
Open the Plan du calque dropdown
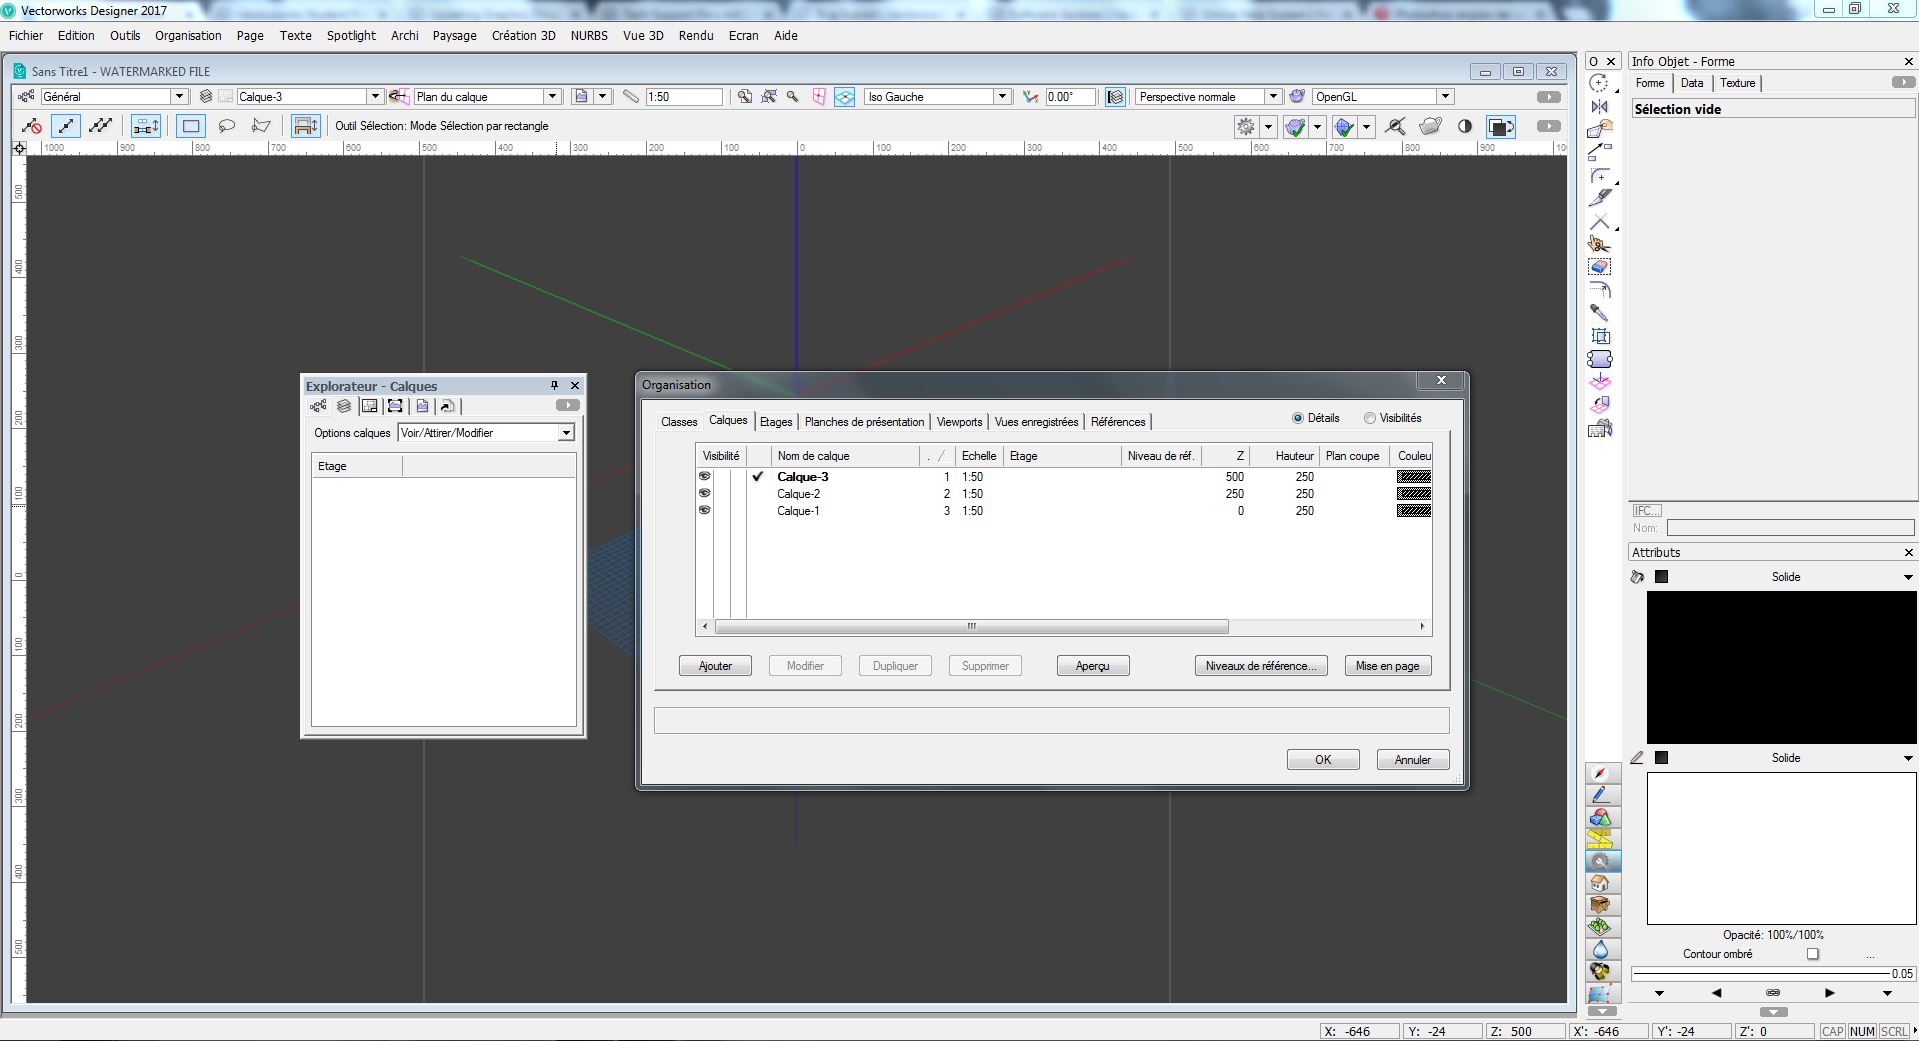click(551, 96)
